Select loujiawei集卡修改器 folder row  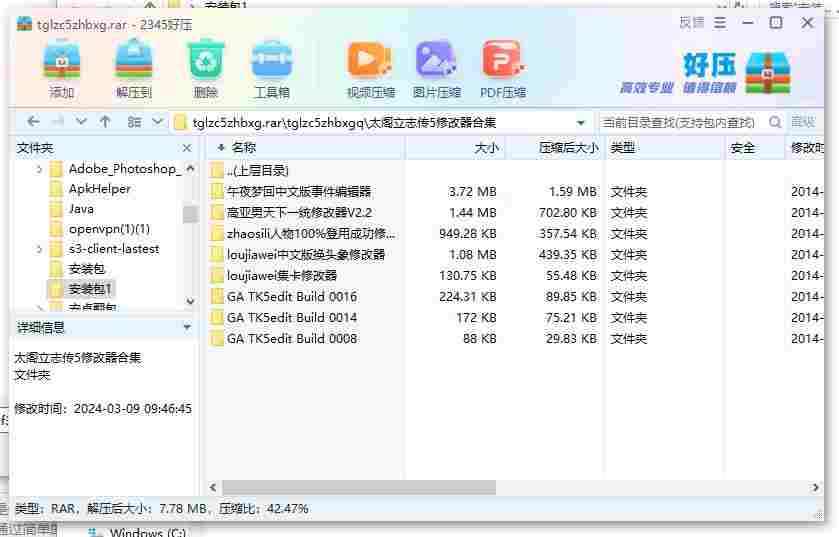(516, 275)
